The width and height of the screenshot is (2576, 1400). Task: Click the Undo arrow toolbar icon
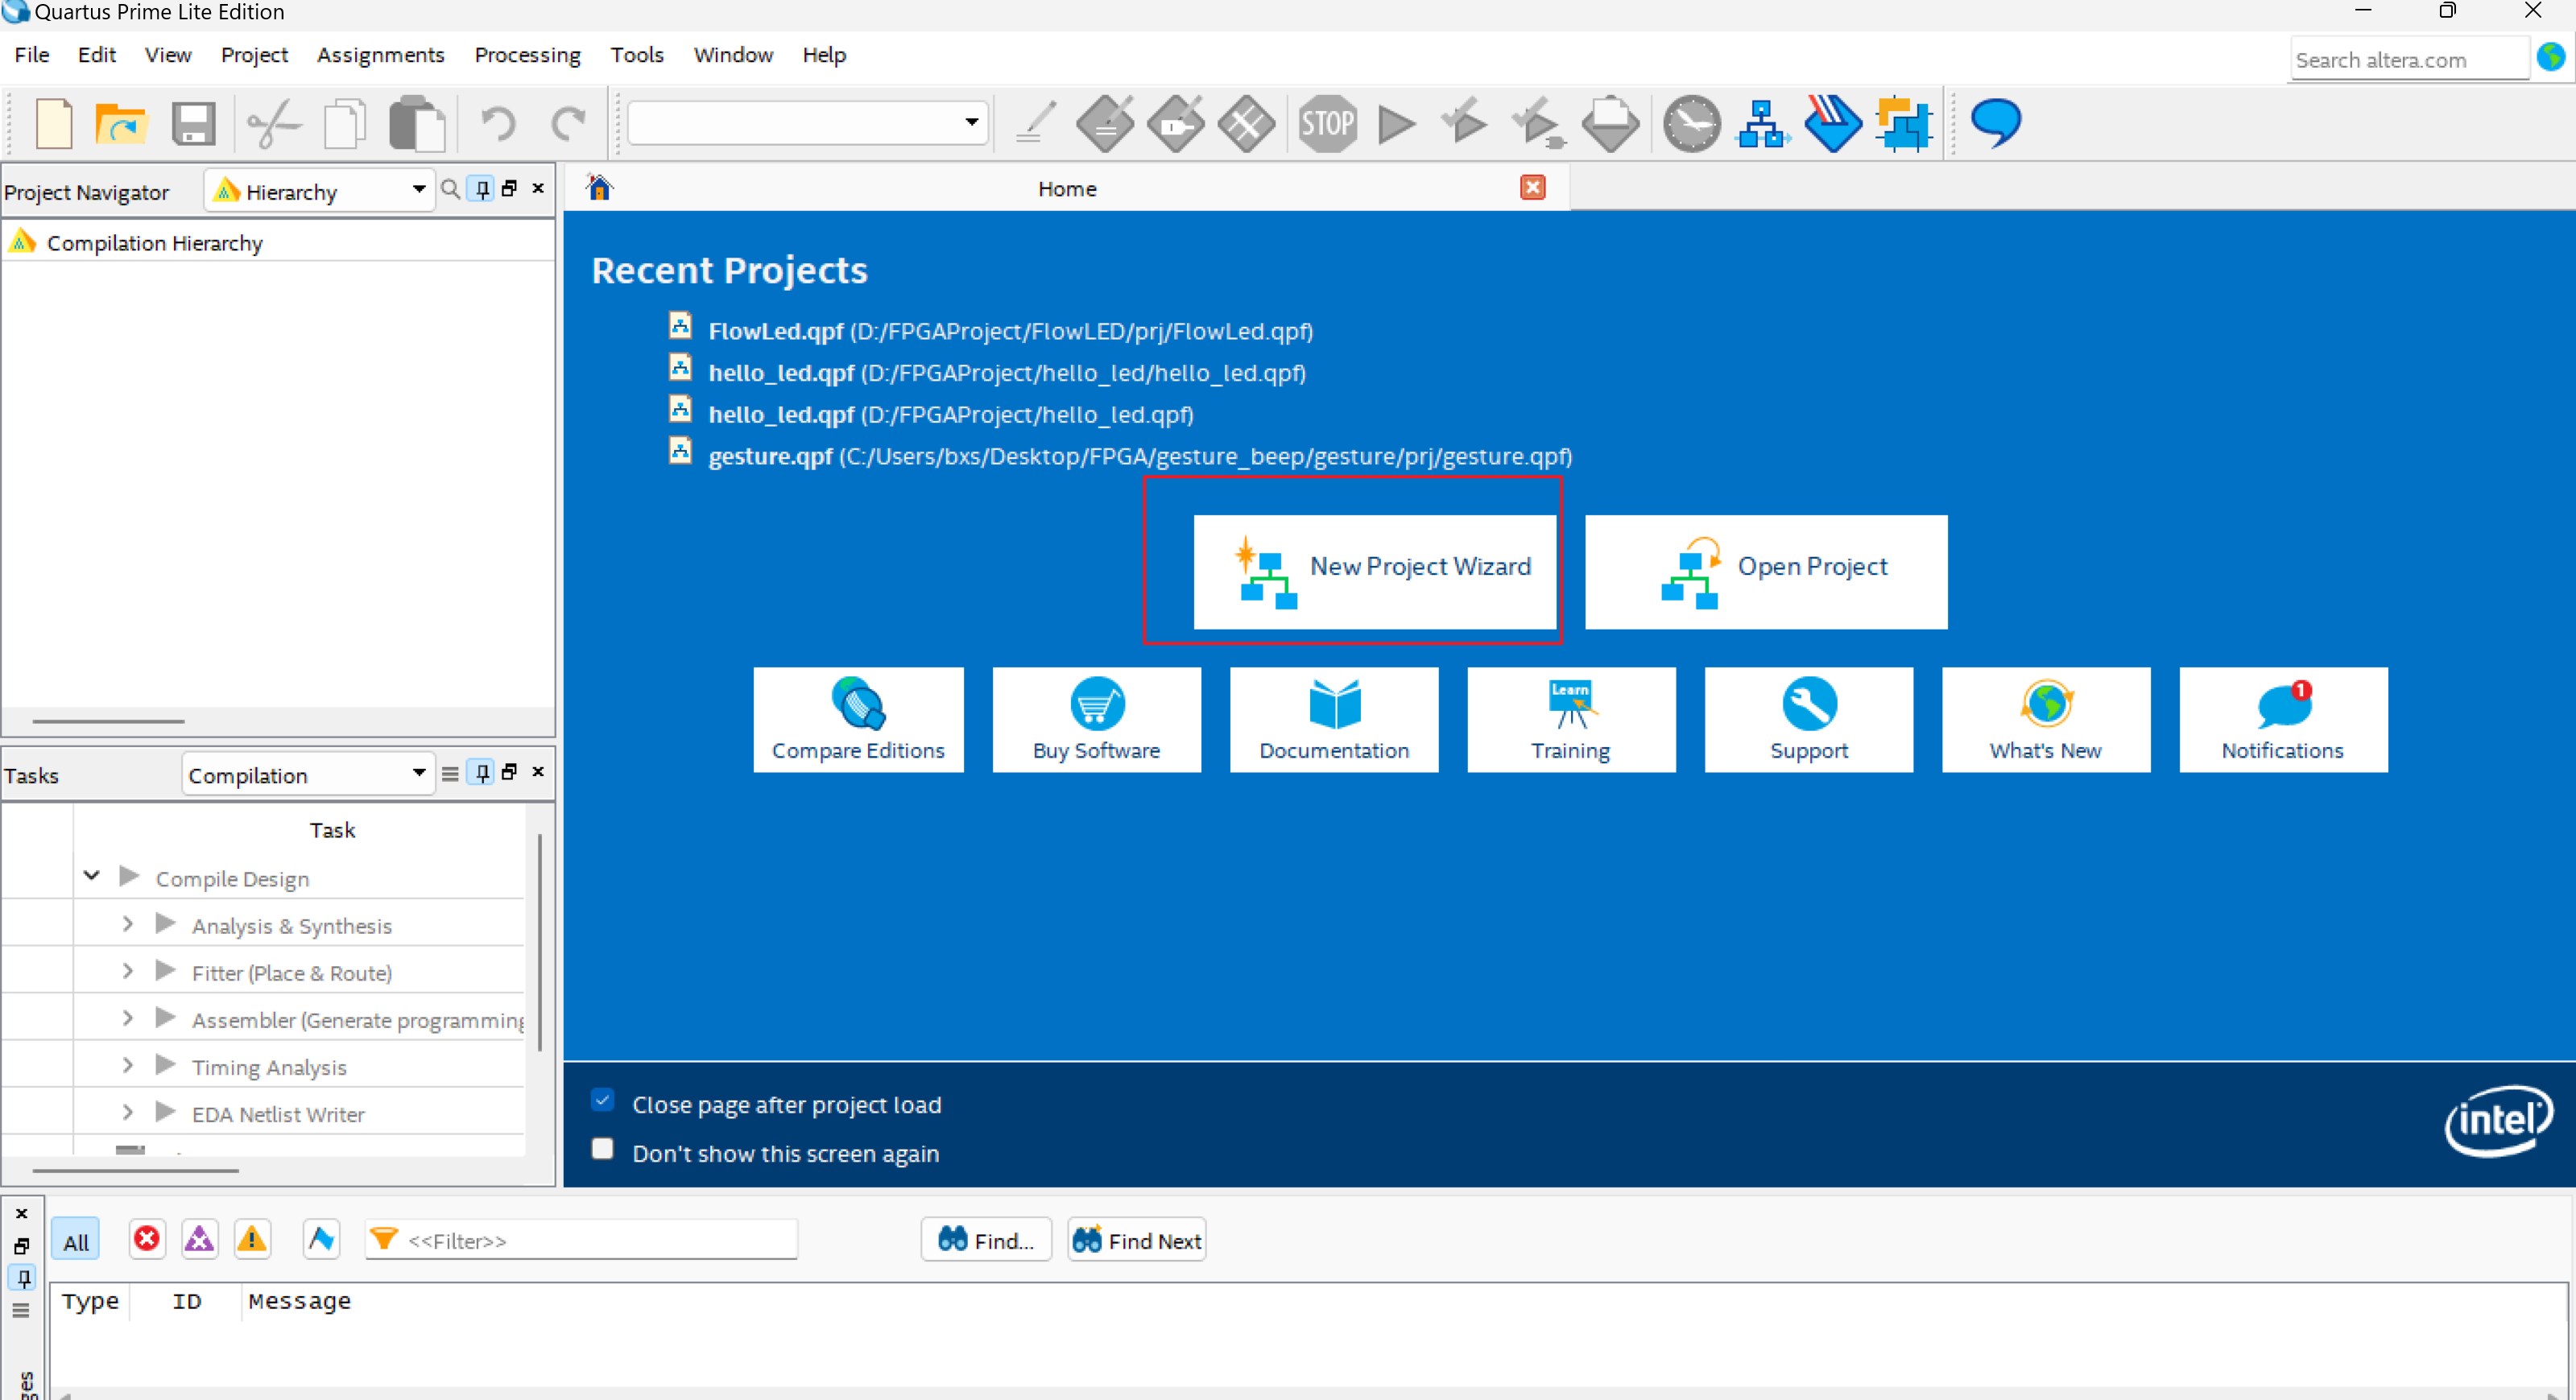tap(498, 124)
